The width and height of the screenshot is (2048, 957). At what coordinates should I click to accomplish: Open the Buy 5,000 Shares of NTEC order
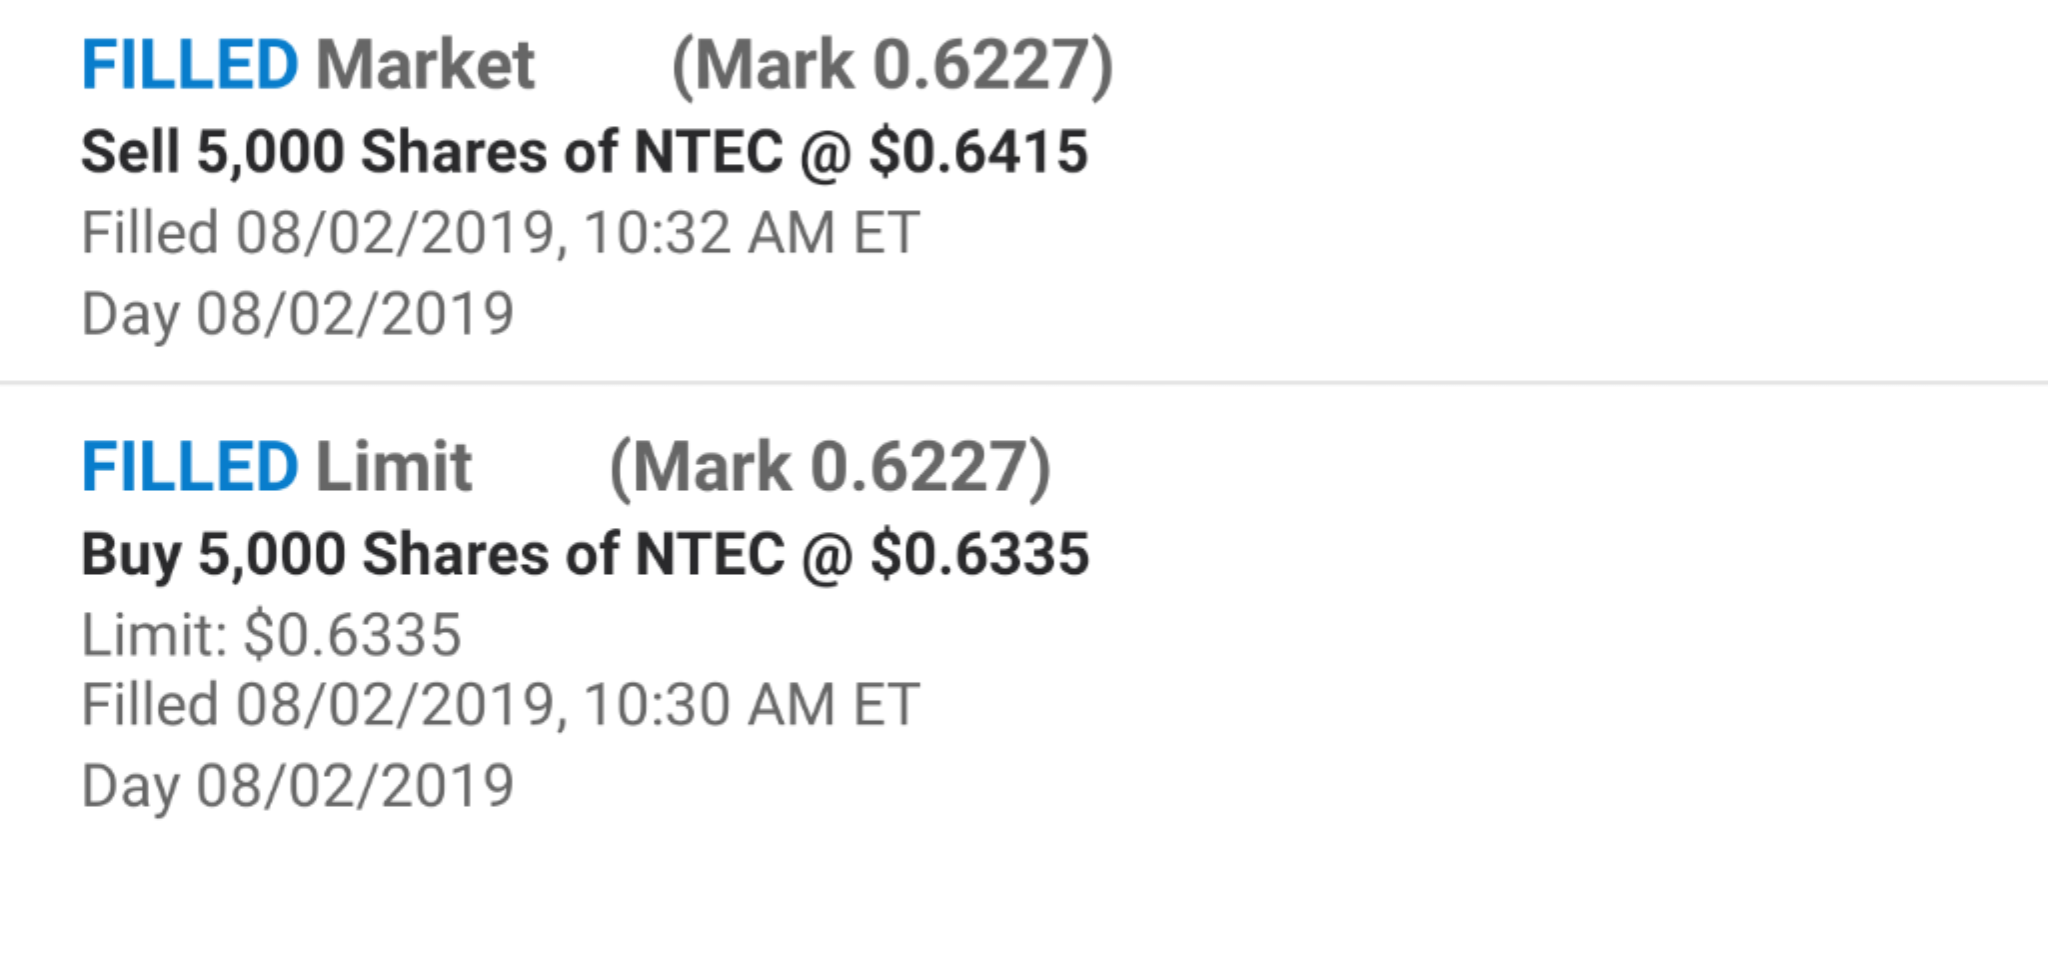coord(584,554)
